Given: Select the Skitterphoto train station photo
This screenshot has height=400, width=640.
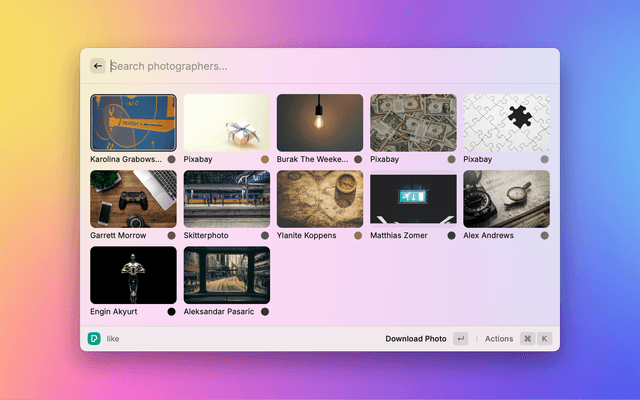Looking at the screenshot, I should coord(227,198).
